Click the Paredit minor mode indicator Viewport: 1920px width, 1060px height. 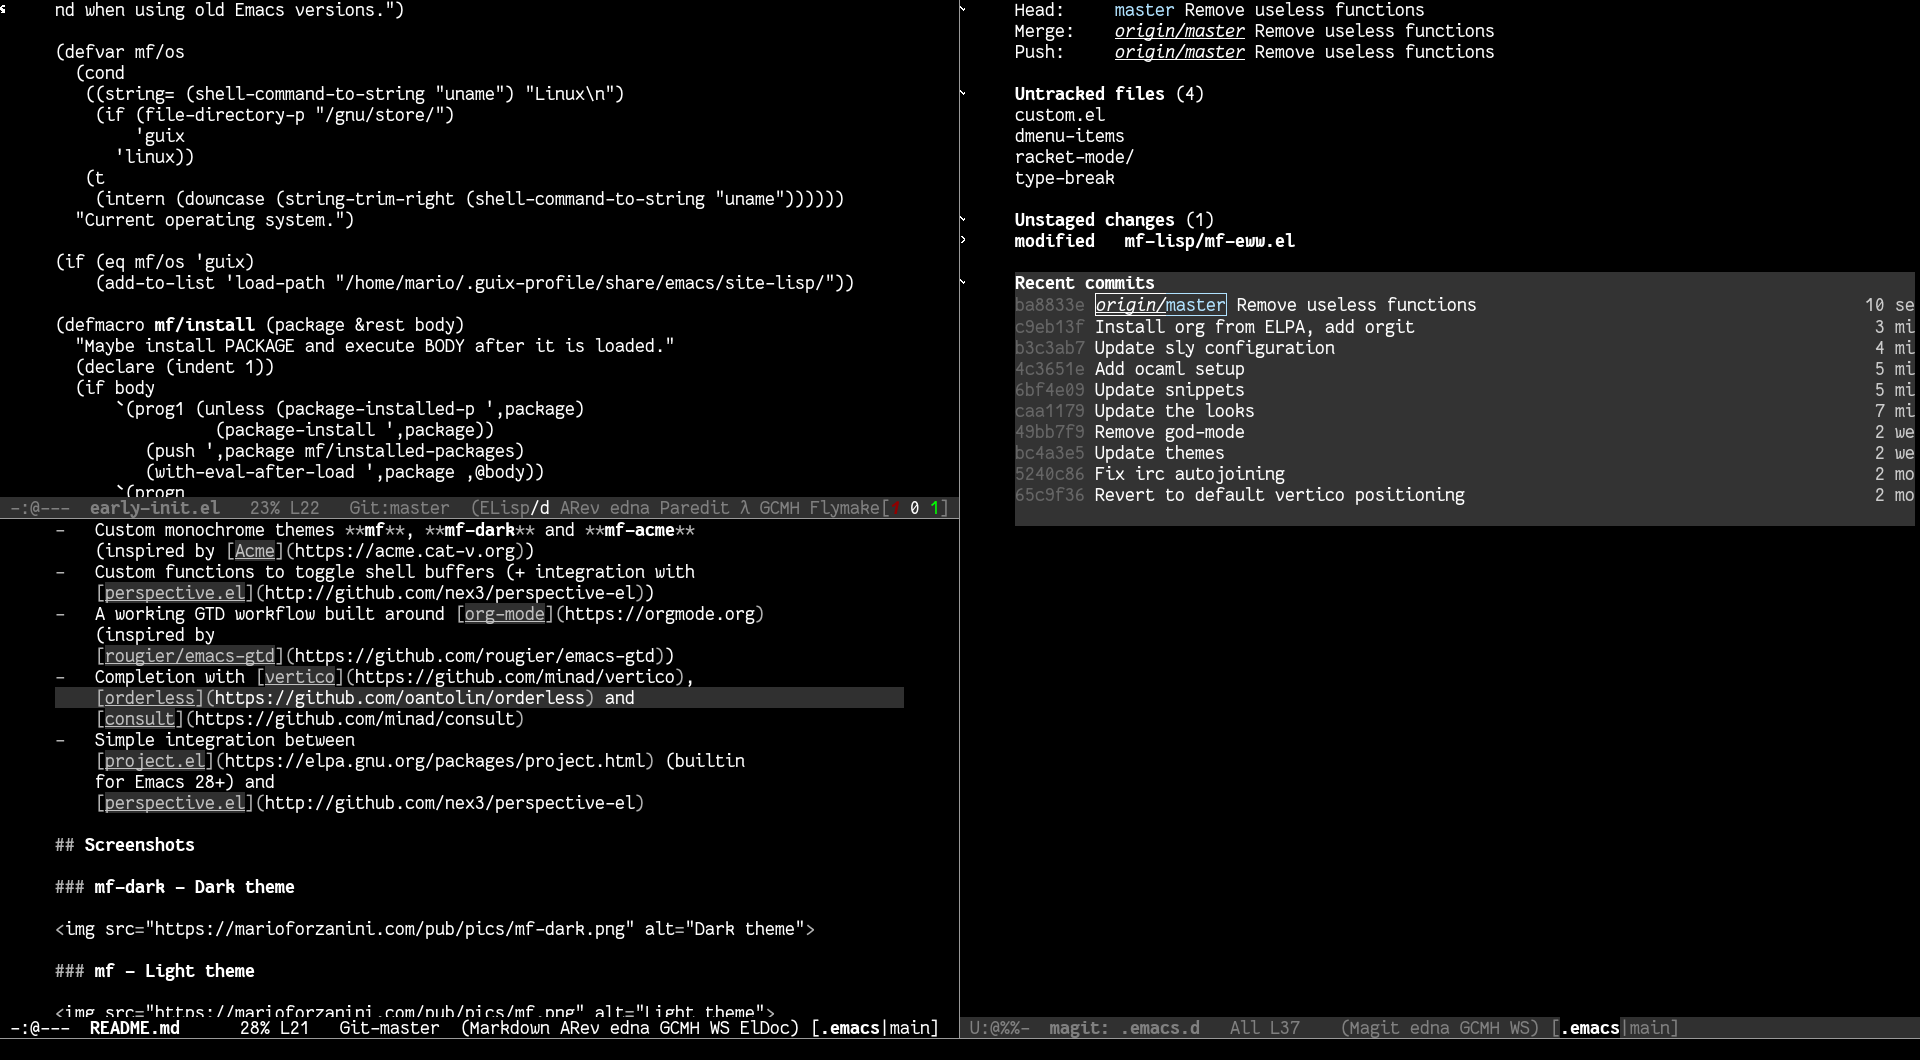point(694,508)
